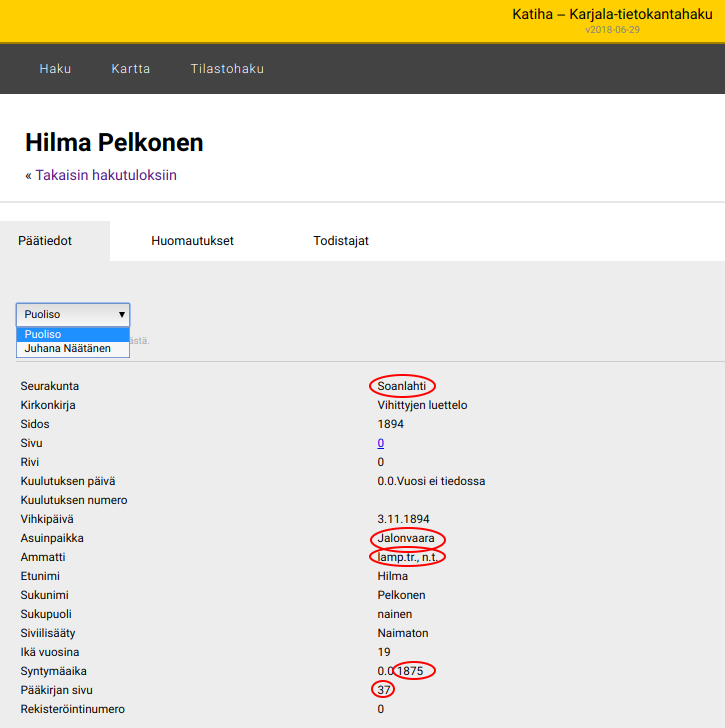The height and width of the screenshot is (728, 725).
Task: Click the Hilma Pelkonen page heading
Action: click(x=114, y=143)
